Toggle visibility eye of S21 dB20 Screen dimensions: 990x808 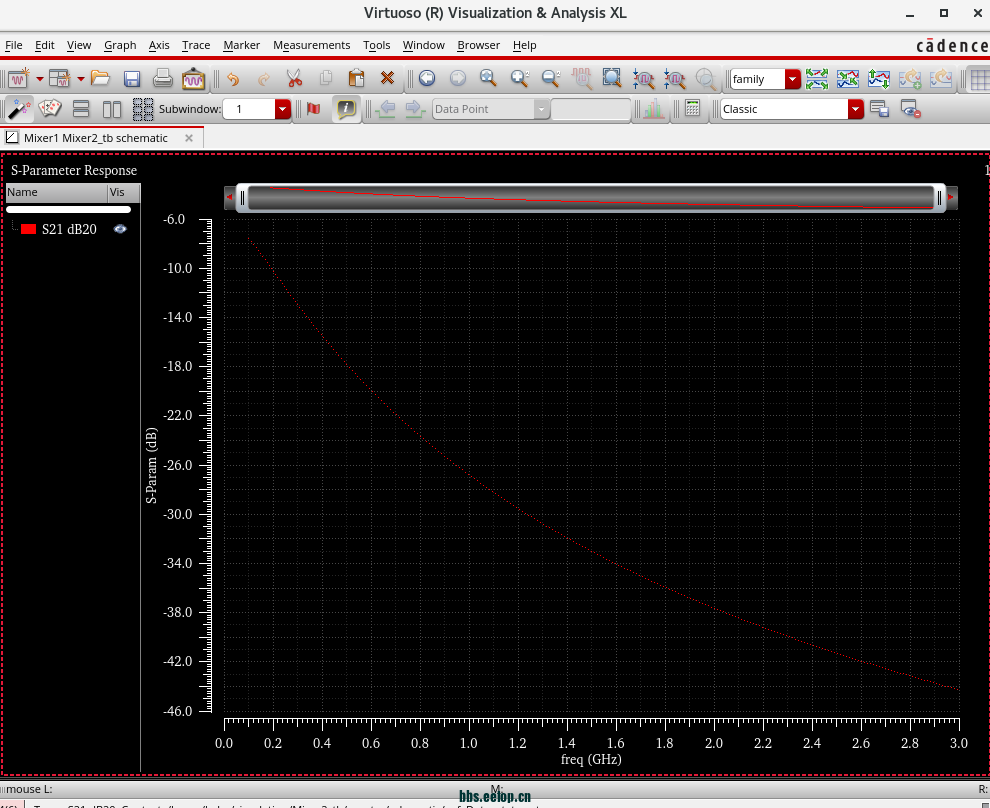tap(120, 229)
